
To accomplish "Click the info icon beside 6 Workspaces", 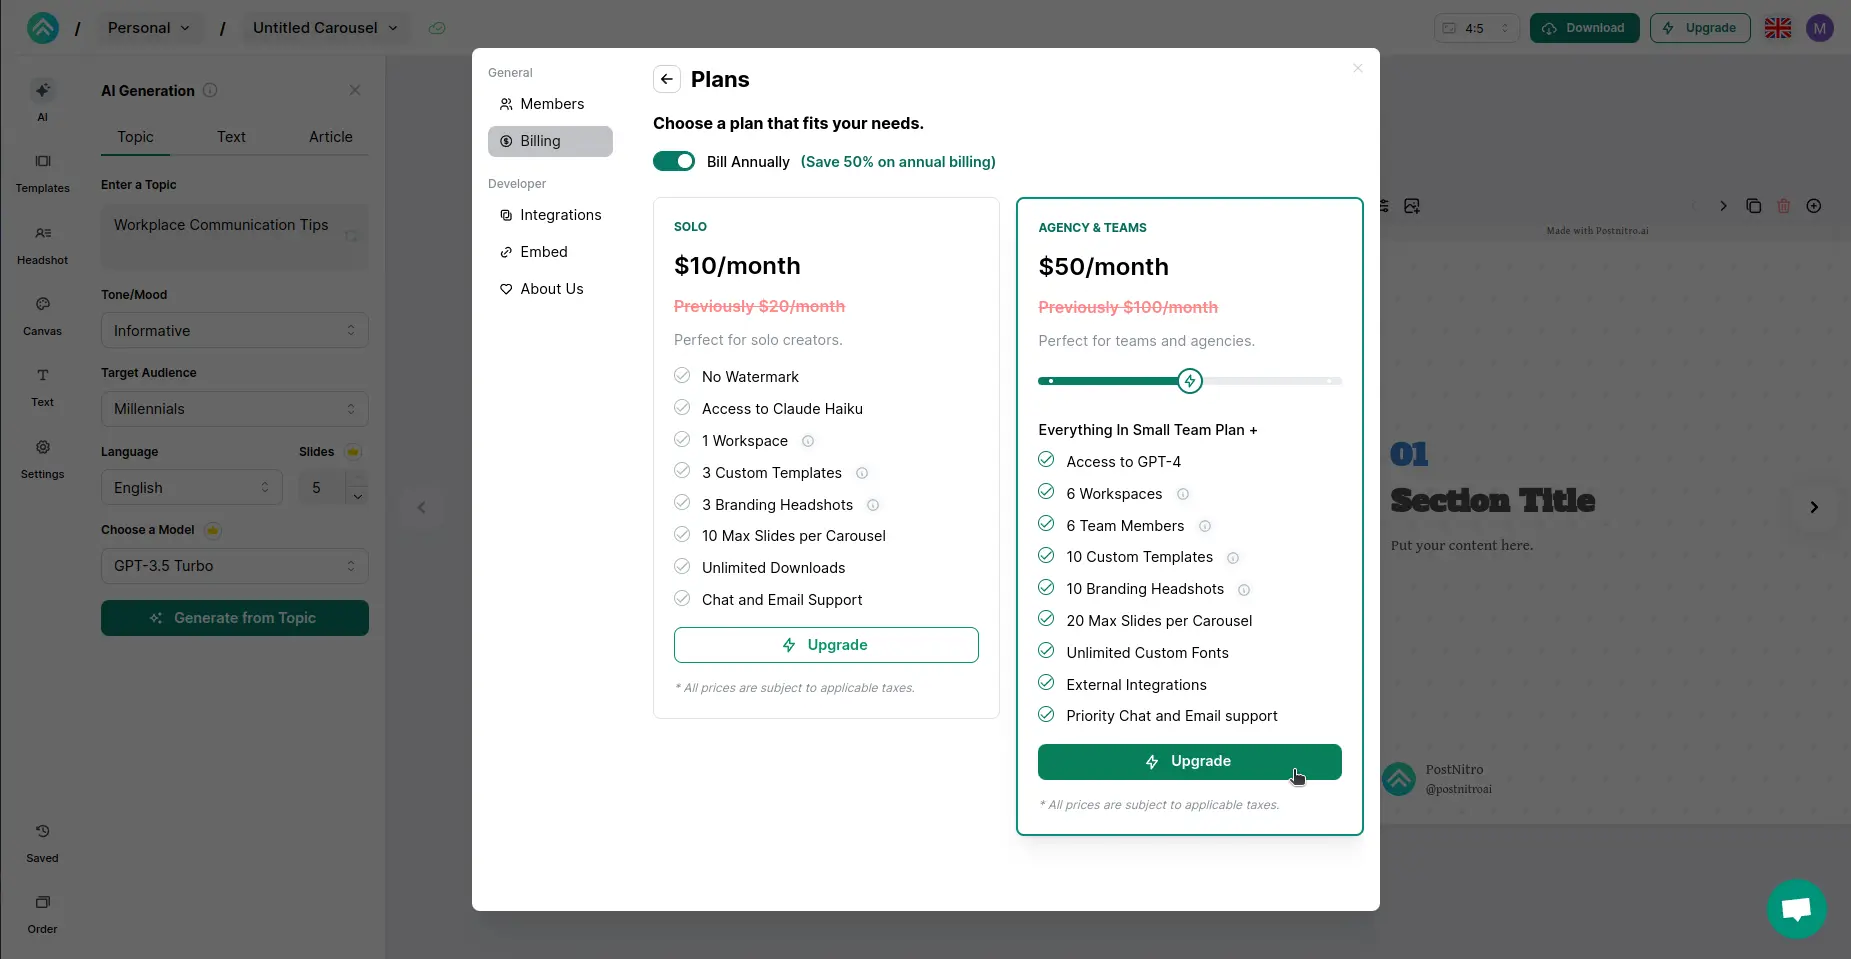I will pyautogui.click(x=1183, y=494).
